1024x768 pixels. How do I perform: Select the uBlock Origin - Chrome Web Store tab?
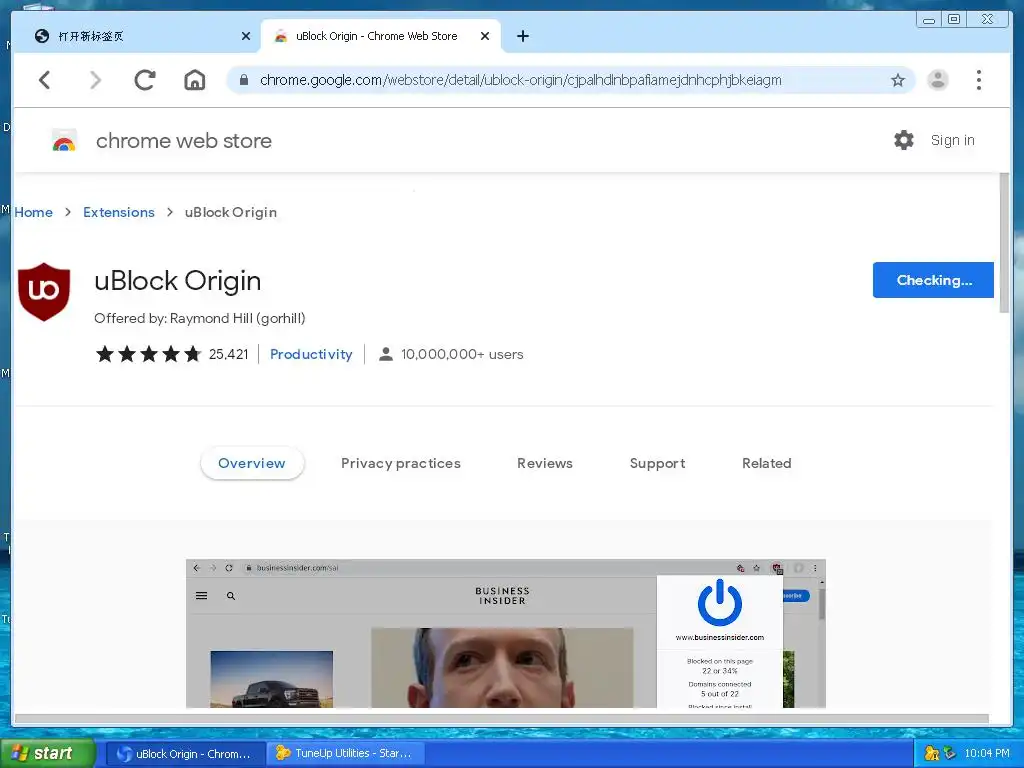[x=380, y=36]
